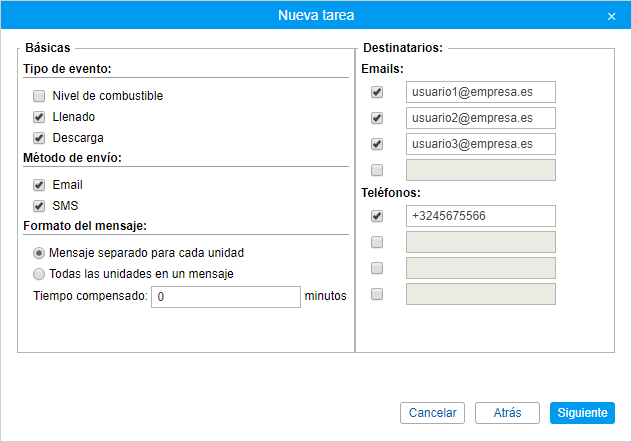This screenshot has height=442, width=632.
Task: Click the Tiempo compensado minutes field
Action: click(226, 297)
